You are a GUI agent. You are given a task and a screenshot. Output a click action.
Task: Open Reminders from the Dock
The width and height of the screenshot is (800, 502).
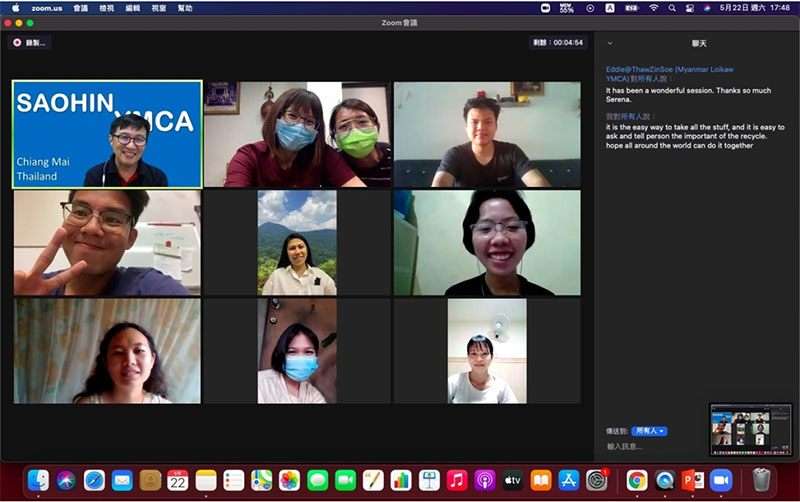[x=234, y=480]
